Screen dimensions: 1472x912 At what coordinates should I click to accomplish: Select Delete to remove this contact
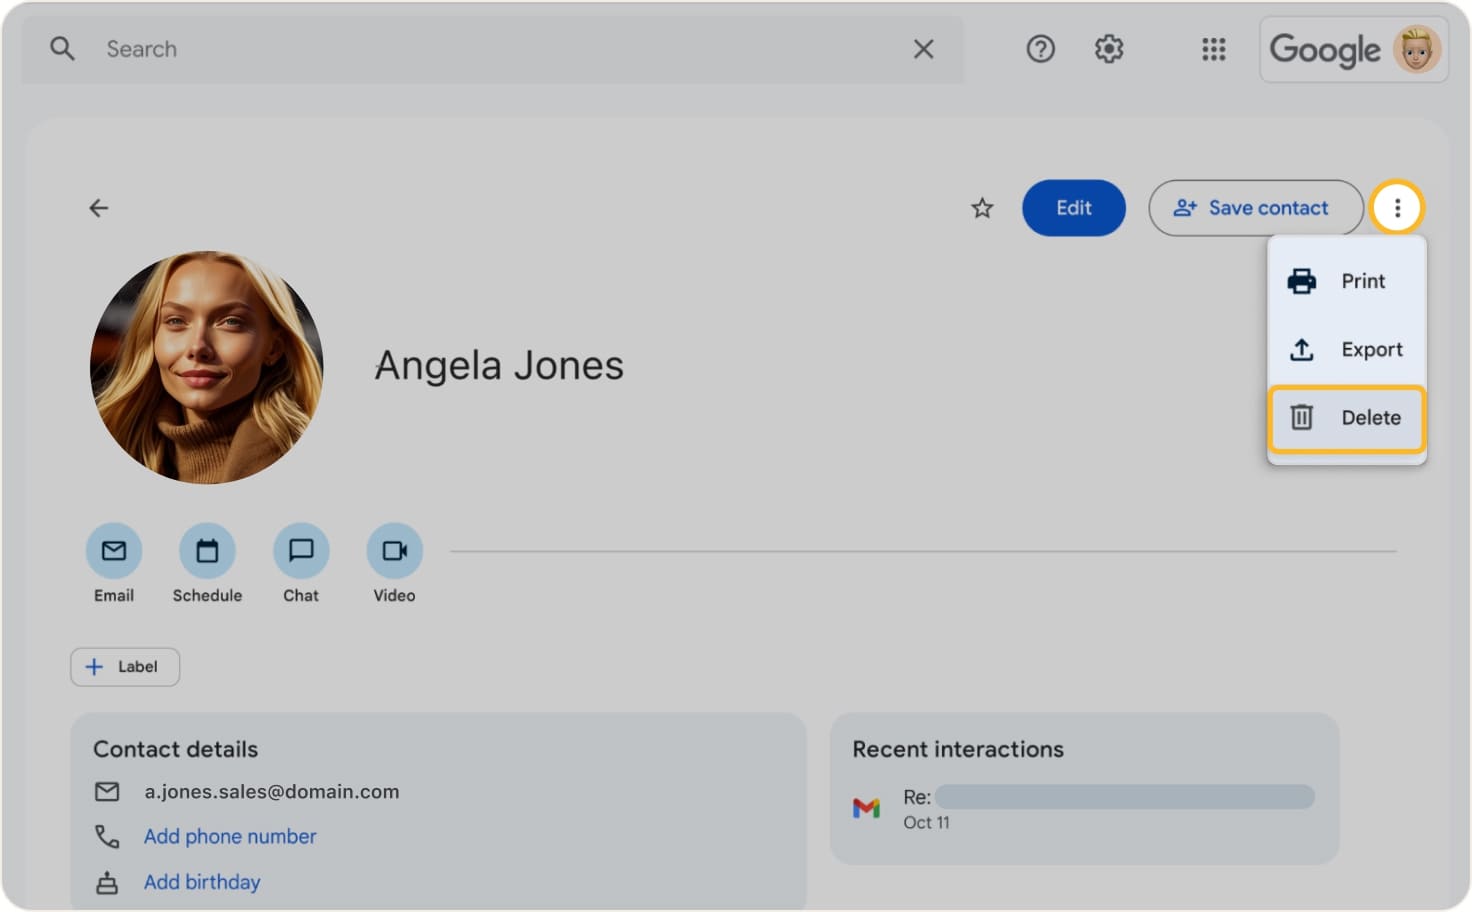[x=1346, y=417]
